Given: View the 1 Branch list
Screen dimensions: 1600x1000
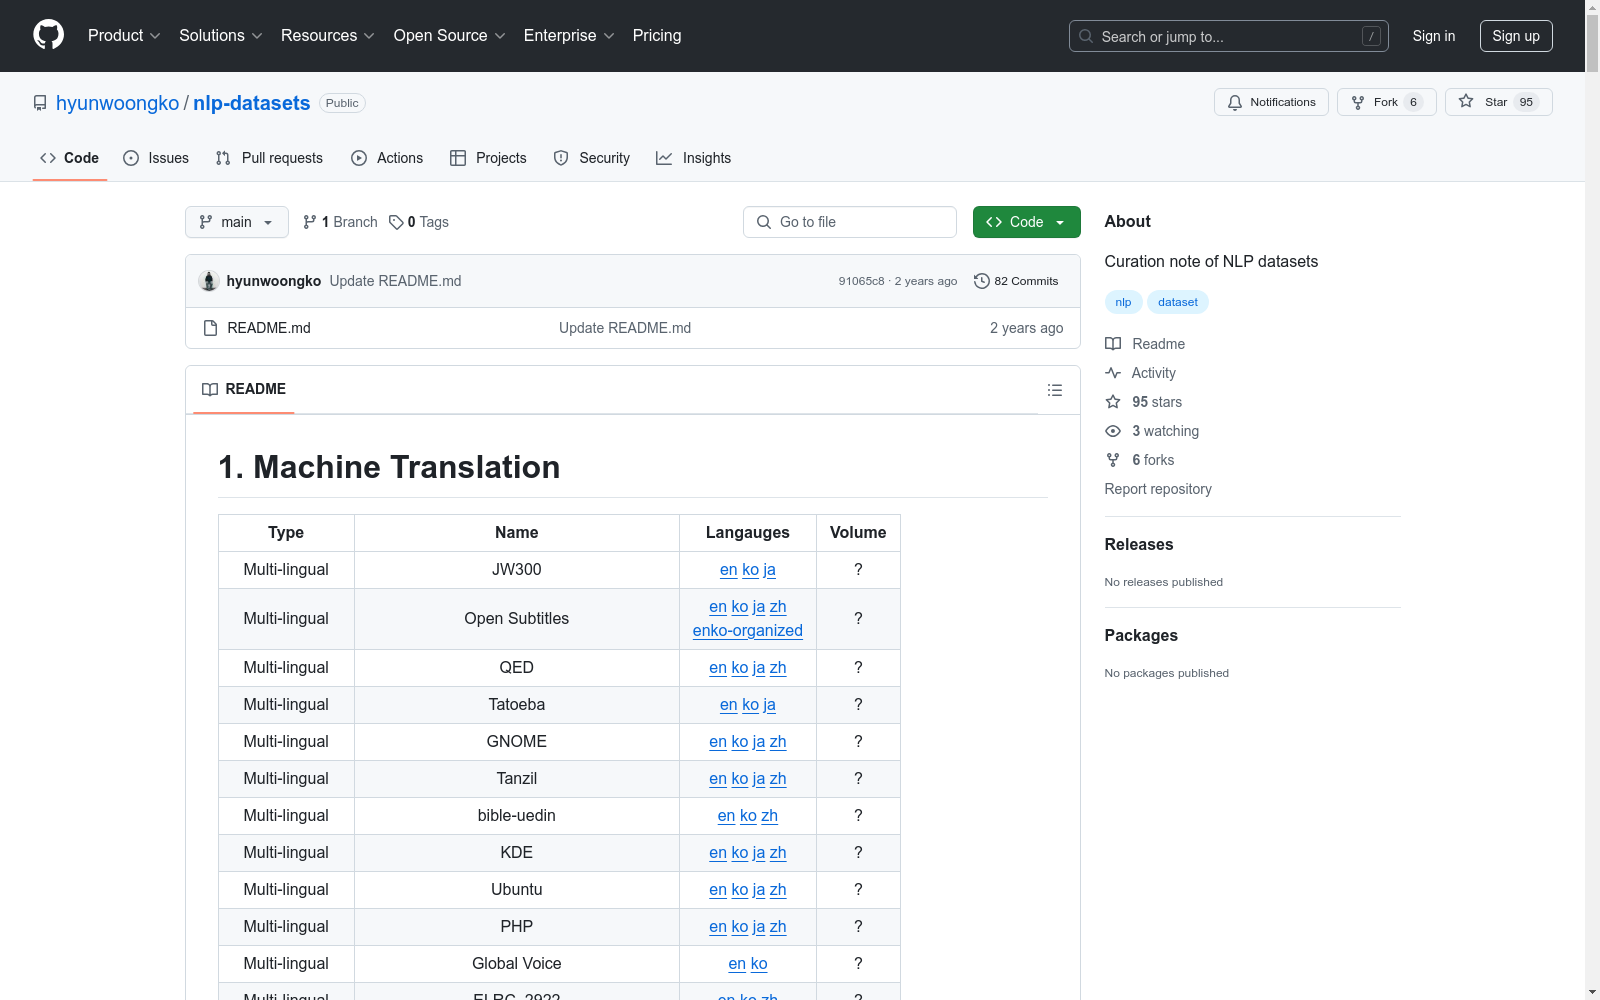Looking at the screenshot, I should [x=340, y=222].
